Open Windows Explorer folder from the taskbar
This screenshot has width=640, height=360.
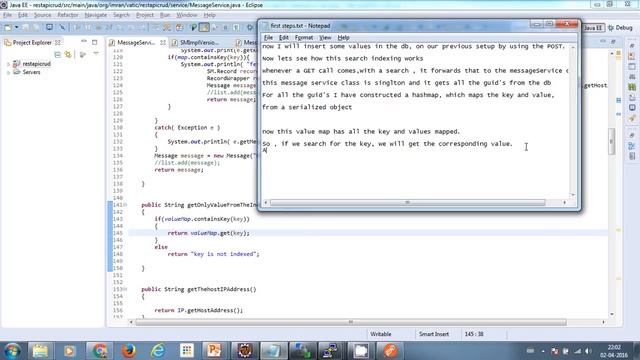tap(40, 351)
